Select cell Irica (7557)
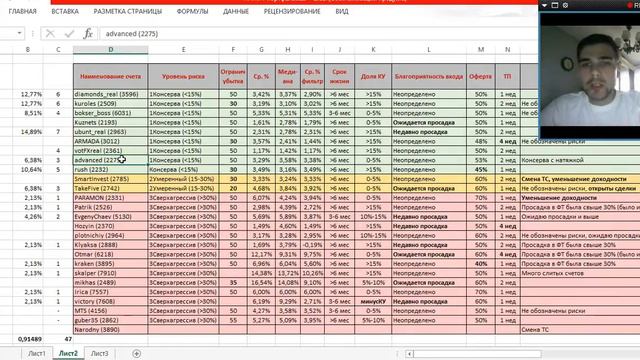The width and height of the screenshot is (640, 360). pyautogui.click(x=111, y=292)
